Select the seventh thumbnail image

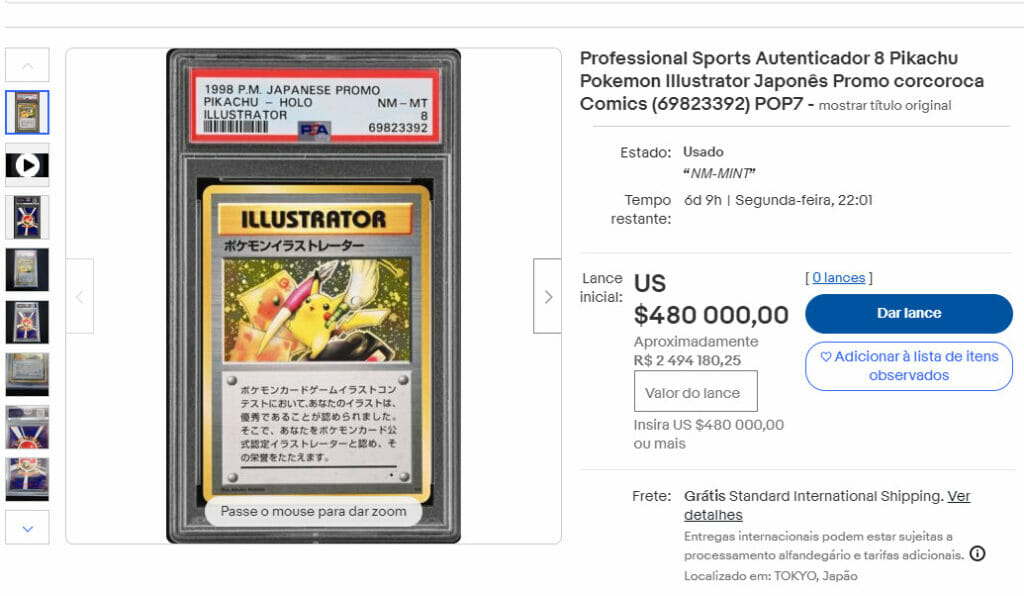(27, 428)
